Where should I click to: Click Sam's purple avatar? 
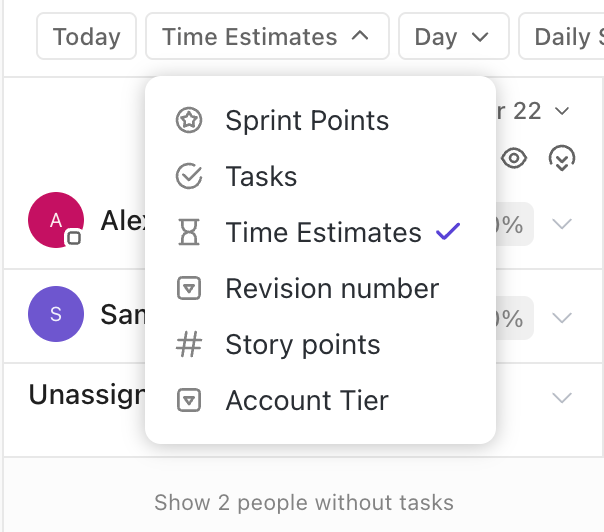55,314
